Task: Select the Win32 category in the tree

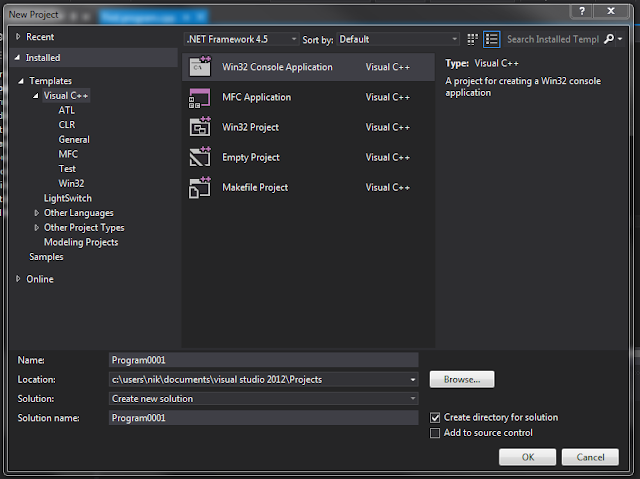Action: 71,184
